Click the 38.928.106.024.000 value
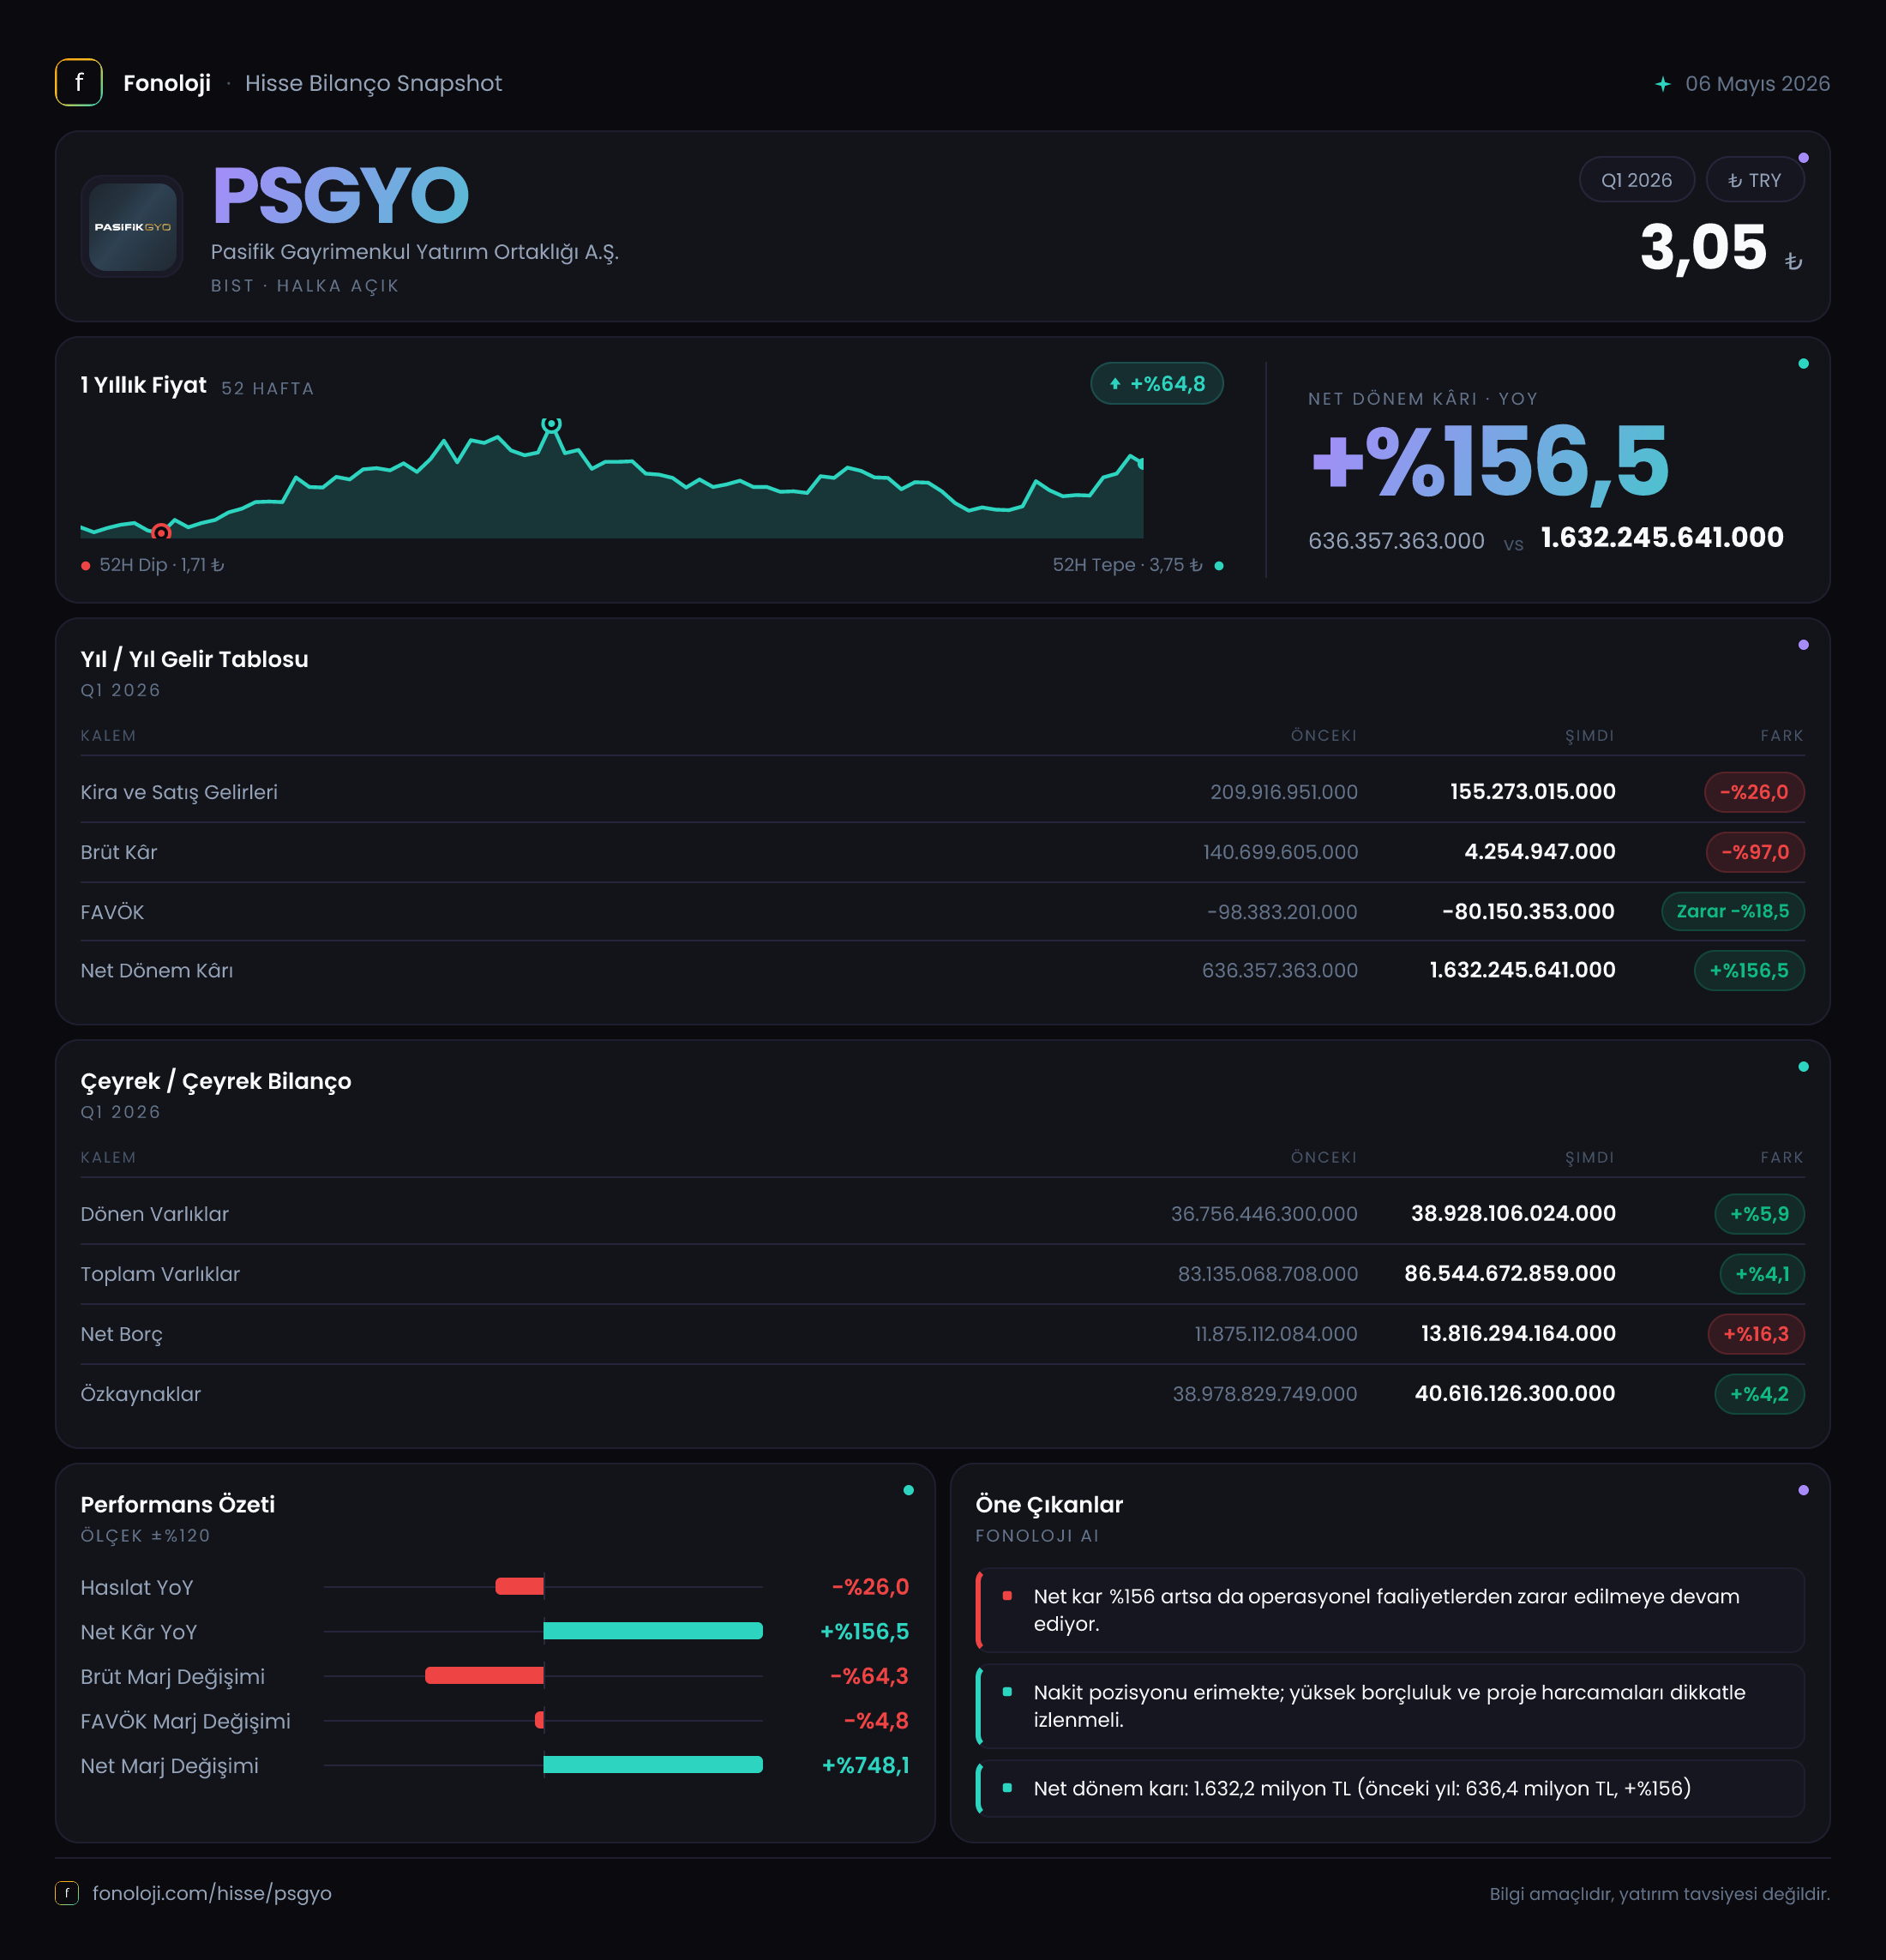The width and height of the screenshot is (1886, 1960). click(x=1513, y=1214)
